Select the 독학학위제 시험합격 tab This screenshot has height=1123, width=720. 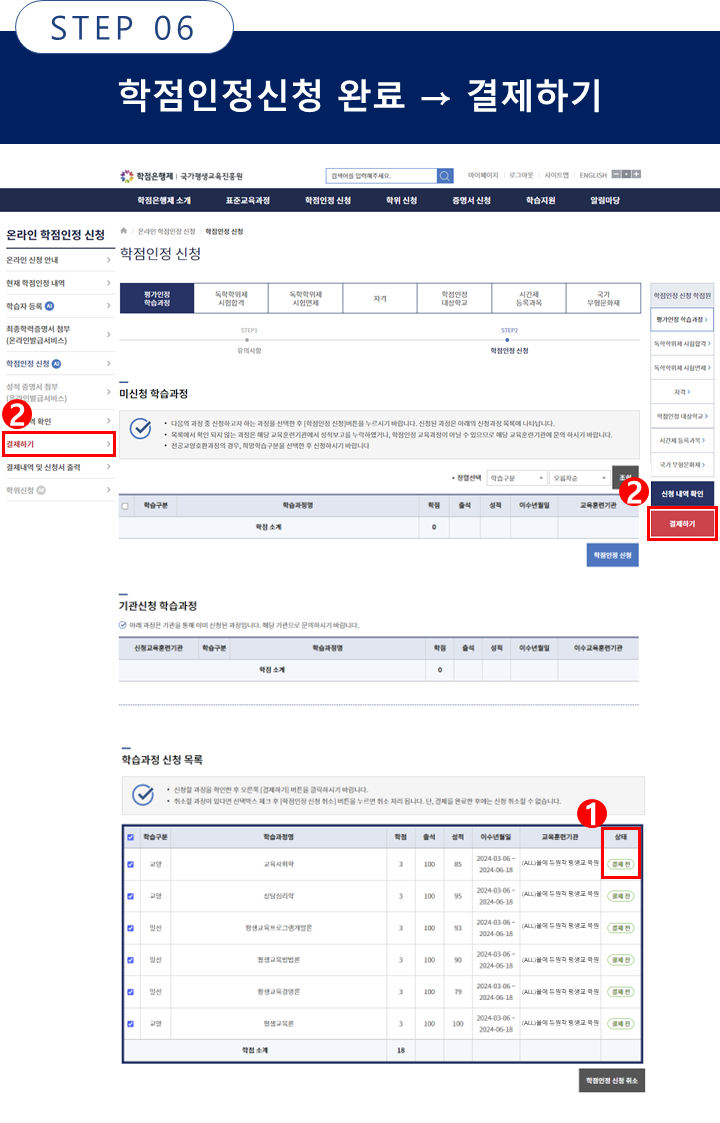pyautogui.click(x=231, y=299)
